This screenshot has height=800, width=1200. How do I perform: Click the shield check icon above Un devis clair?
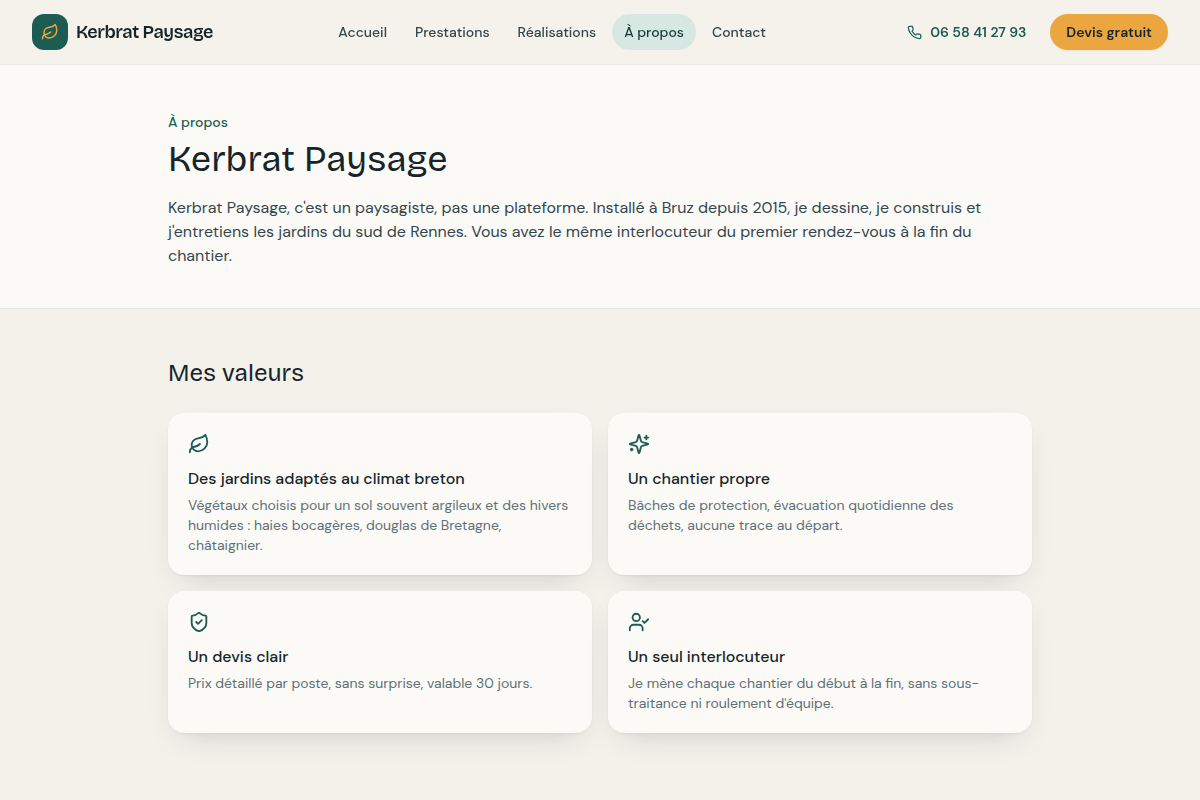pyautogui.click(x=199, y=622)
